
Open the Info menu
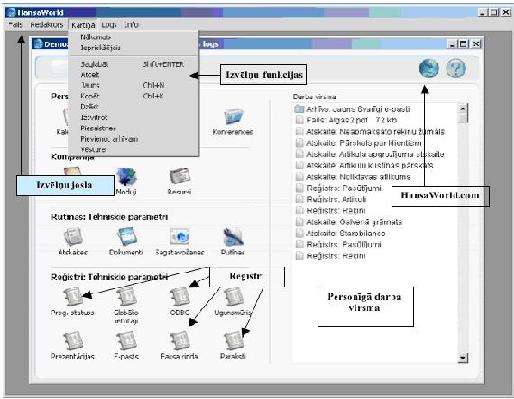click(x=131, y=25)
